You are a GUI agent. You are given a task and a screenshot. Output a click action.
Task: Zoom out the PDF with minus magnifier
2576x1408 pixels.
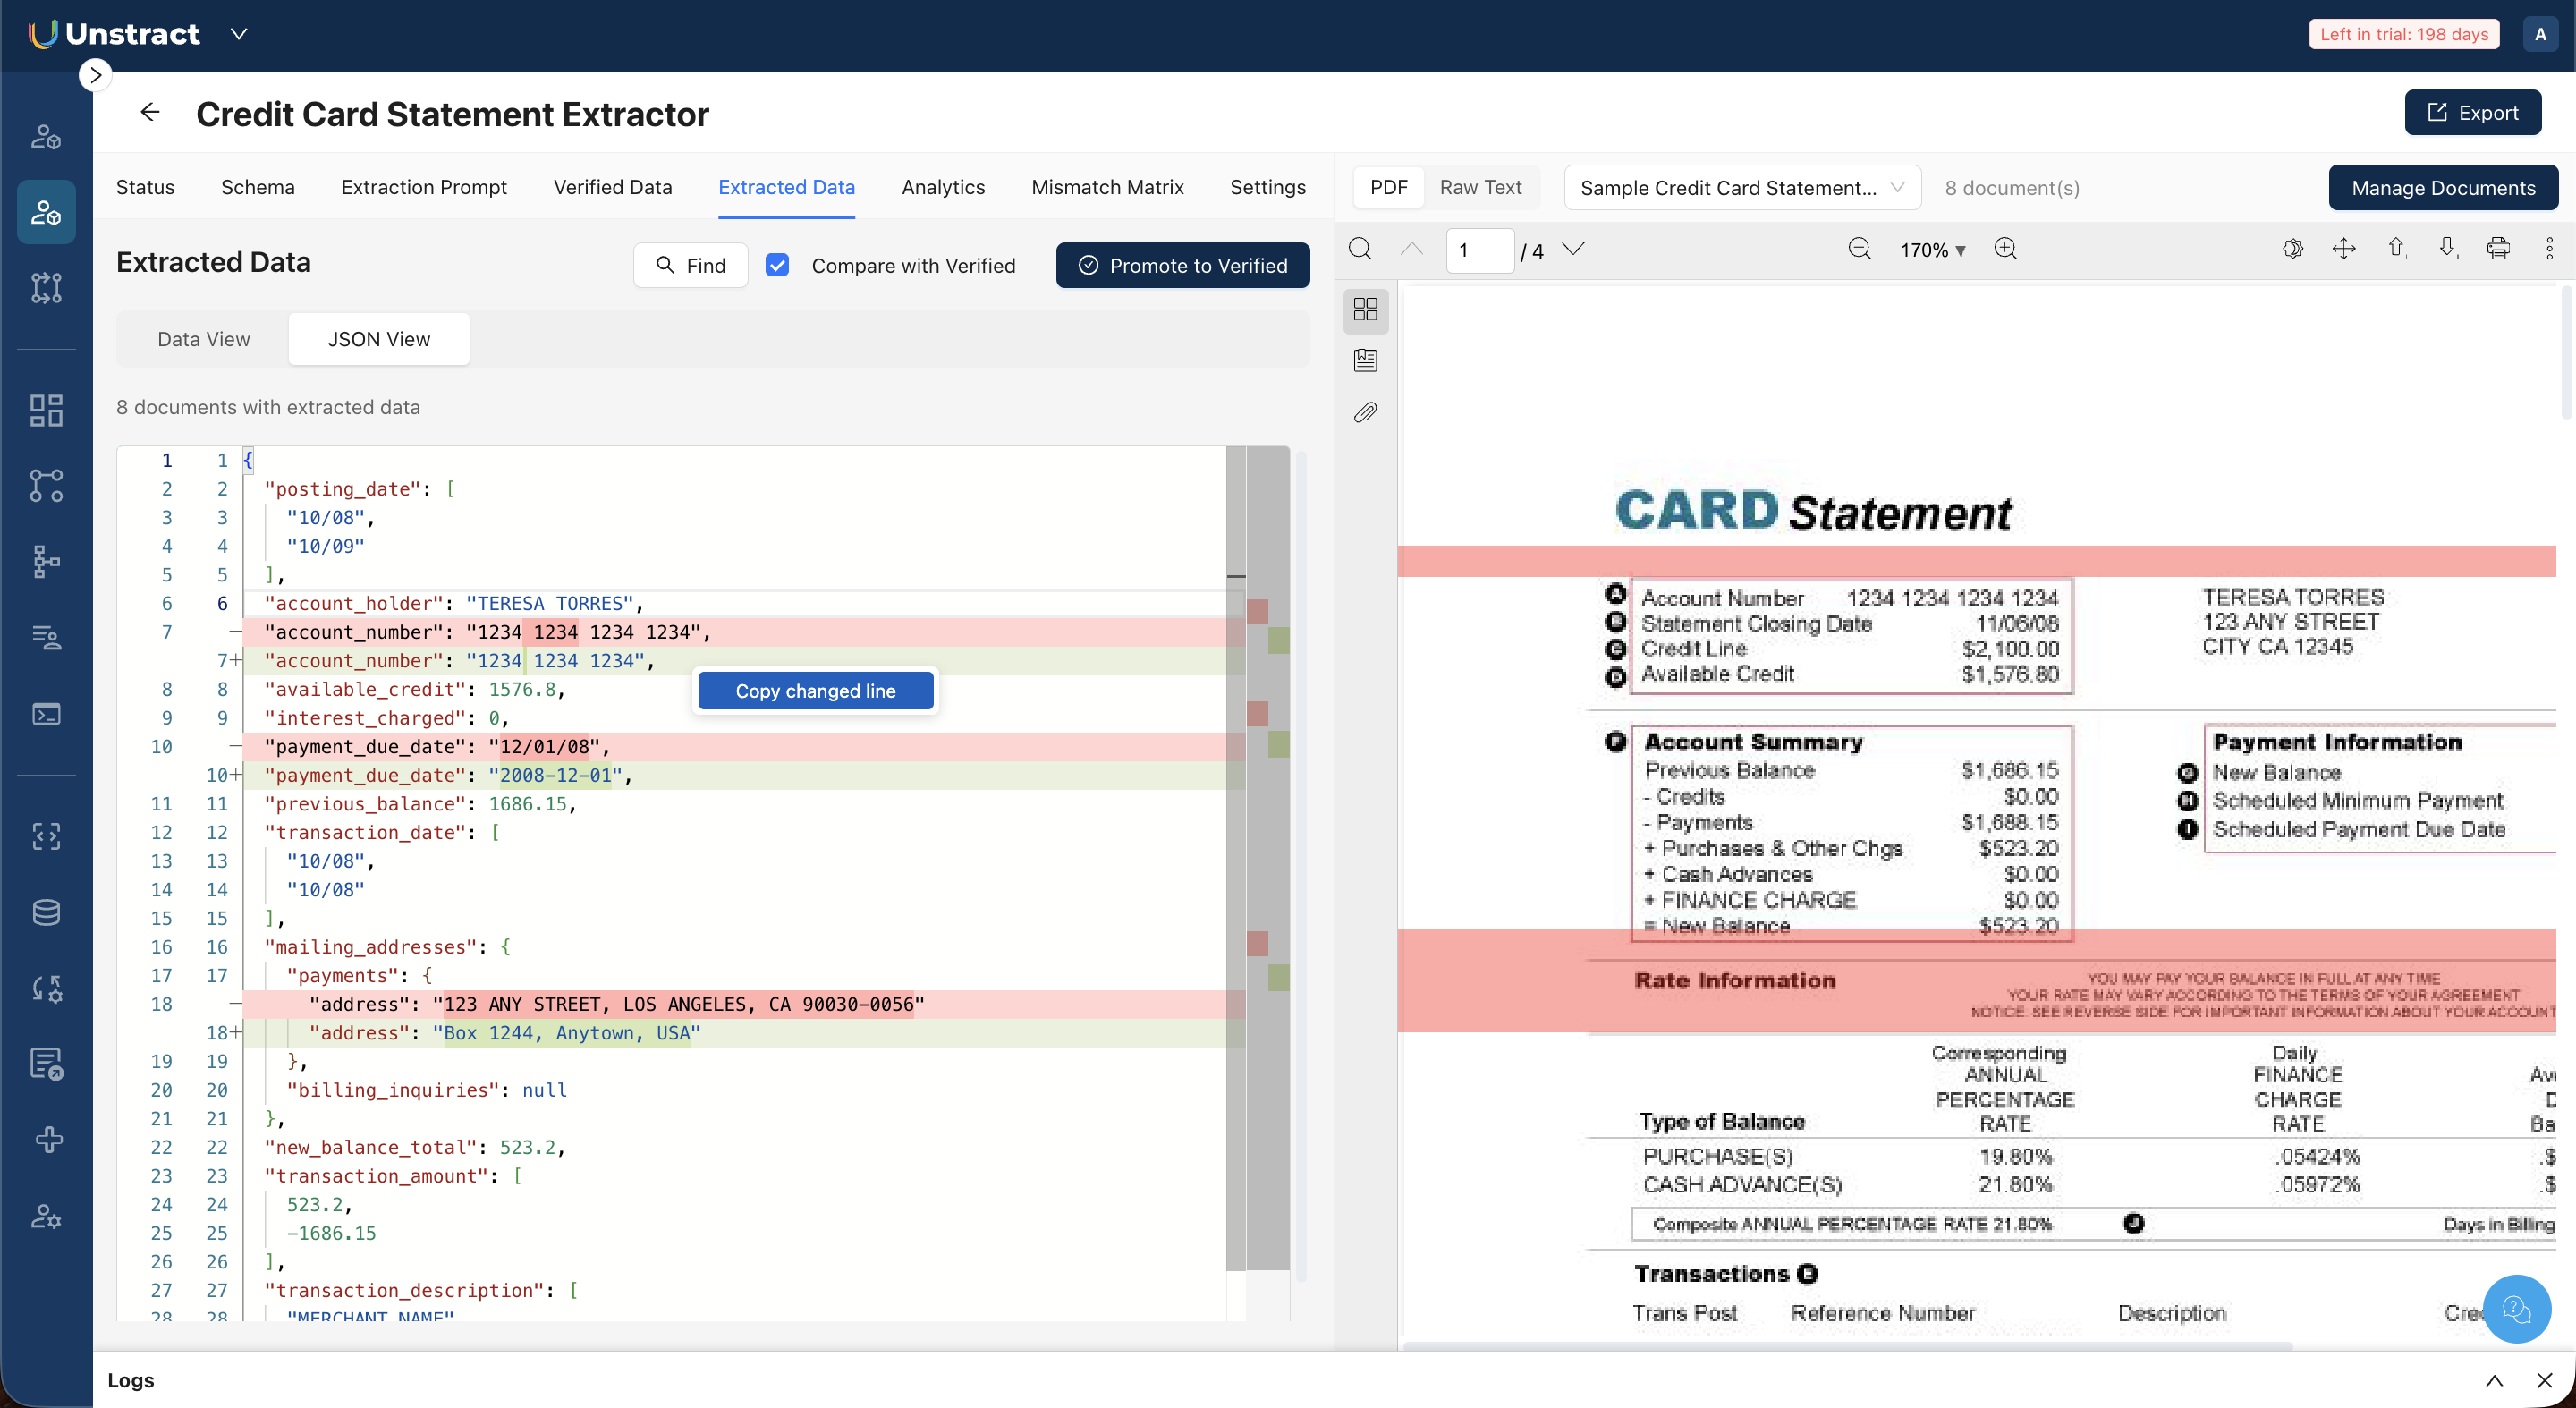coord(1859,249)
